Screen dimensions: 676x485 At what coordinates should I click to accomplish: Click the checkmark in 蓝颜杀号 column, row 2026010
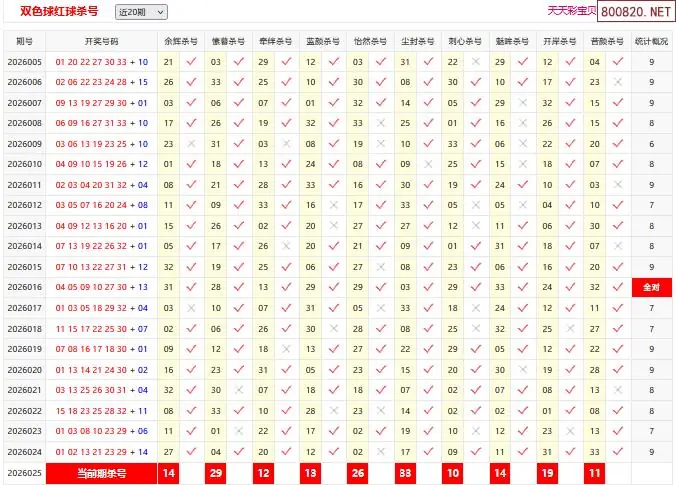point(333,164)
